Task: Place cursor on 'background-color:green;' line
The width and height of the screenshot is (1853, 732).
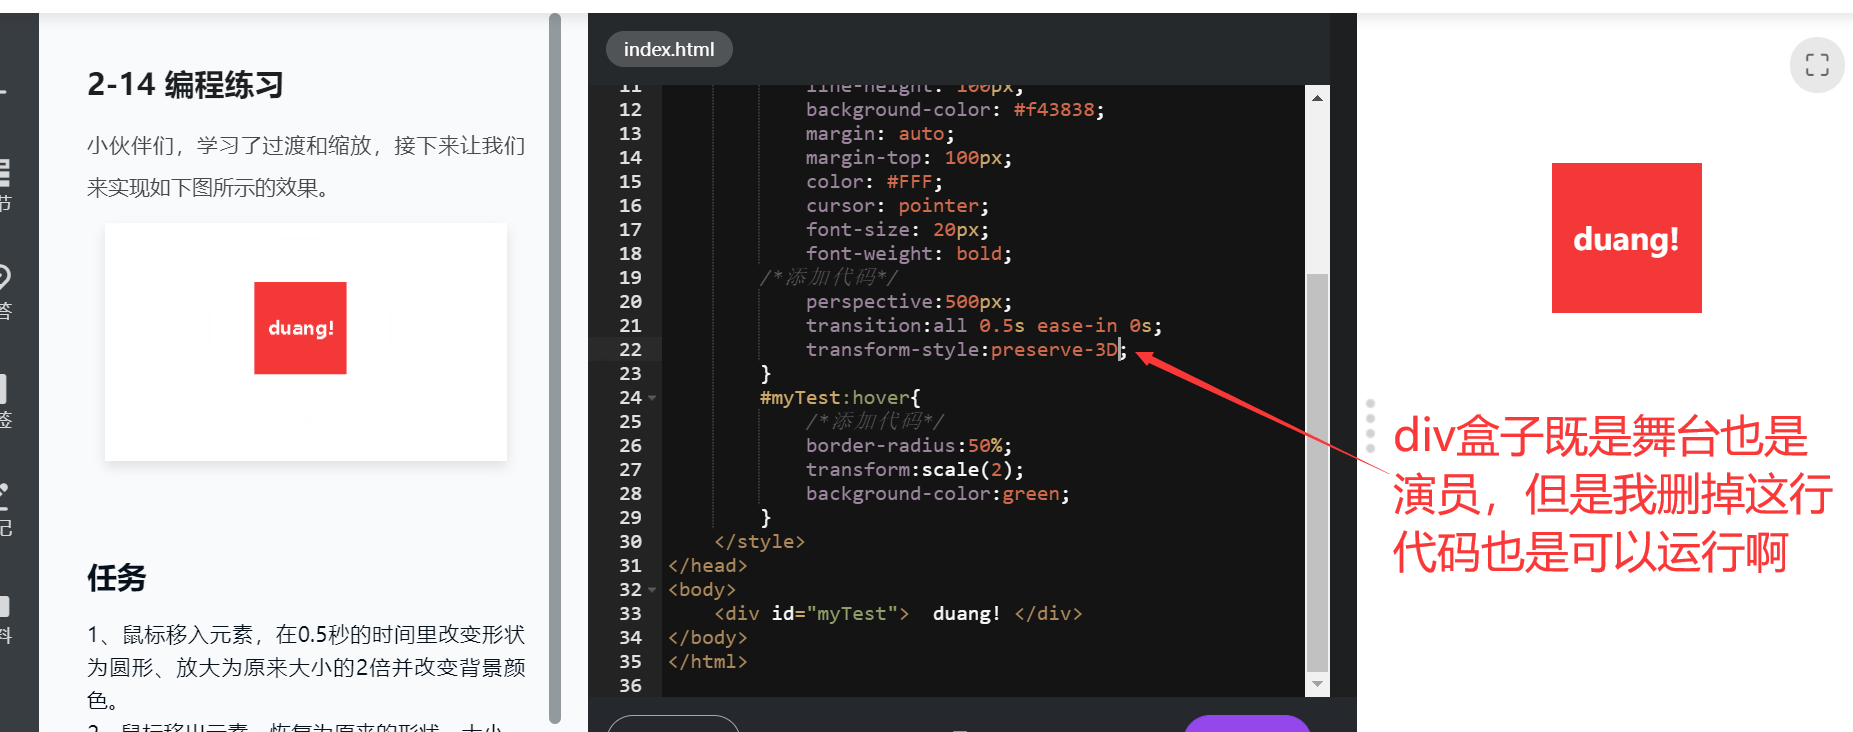Action: pos(938,494)
